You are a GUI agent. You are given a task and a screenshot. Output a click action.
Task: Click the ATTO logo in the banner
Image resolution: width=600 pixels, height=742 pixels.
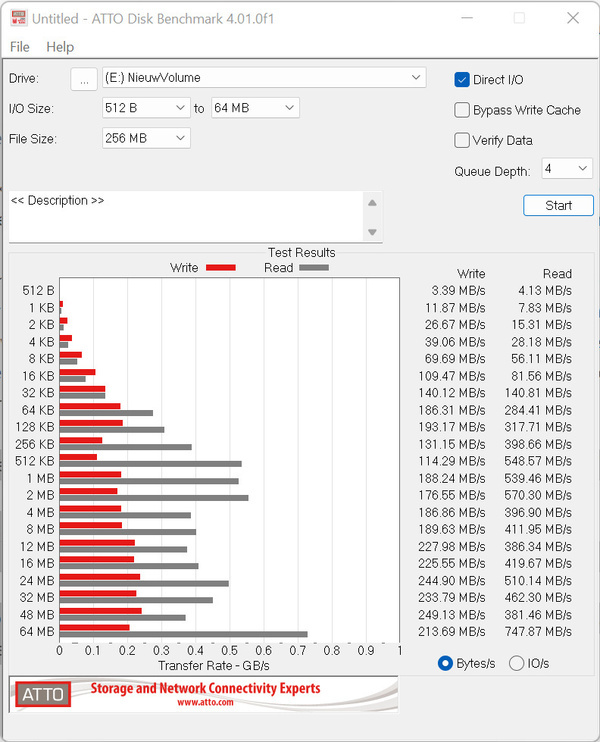click(x=43, y=694)
